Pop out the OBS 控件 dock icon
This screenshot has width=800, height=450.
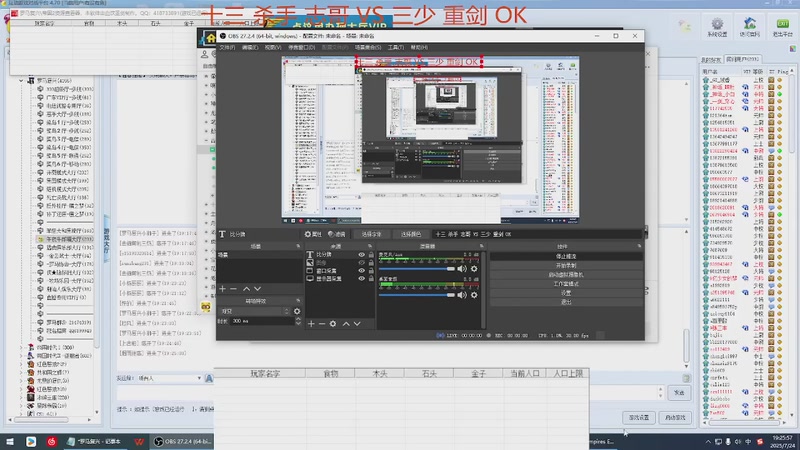(639, 246)
